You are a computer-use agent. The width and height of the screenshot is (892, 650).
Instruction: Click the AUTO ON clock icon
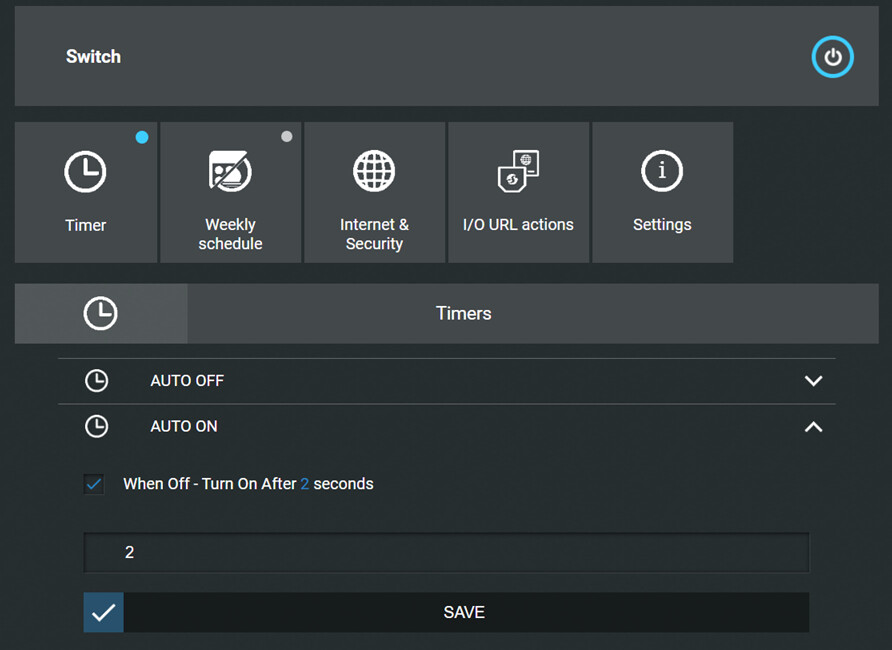pos(96,427)
